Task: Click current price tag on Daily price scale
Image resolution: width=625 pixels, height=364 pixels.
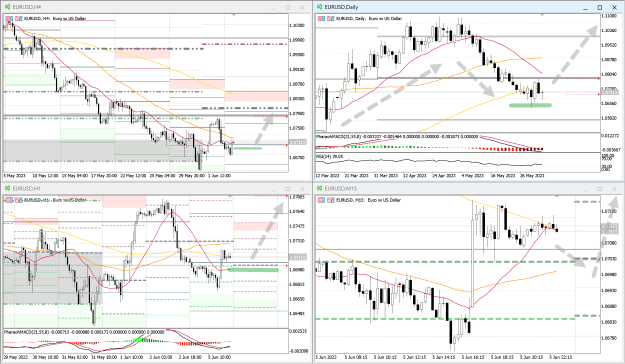Action: coord(609,92)
